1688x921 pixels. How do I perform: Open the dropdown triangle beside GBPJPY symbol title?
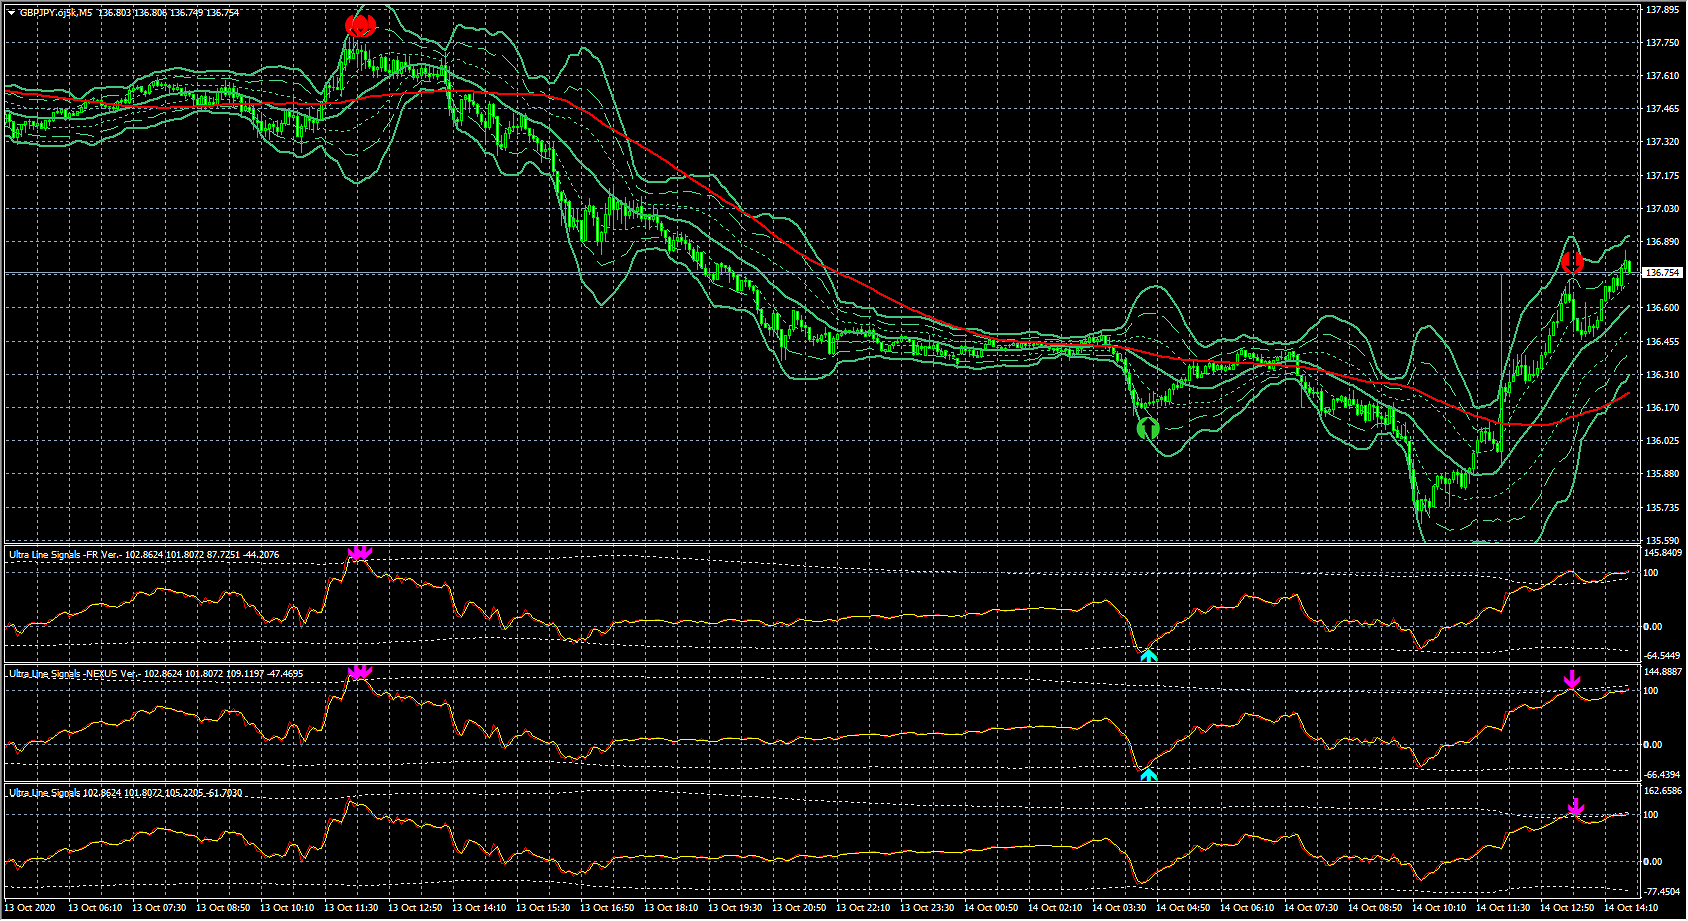[11, 13]
